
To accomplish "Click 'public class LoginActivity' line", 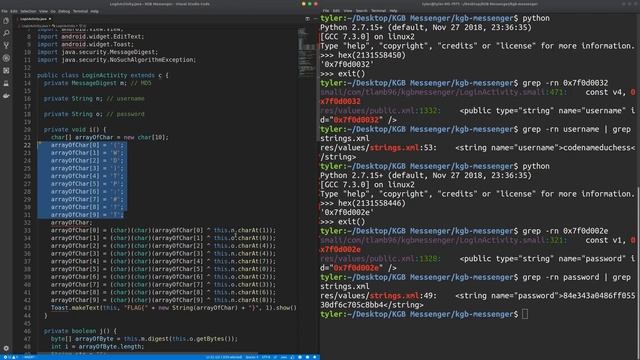I will pyautogui.click(x=102, y=75).
